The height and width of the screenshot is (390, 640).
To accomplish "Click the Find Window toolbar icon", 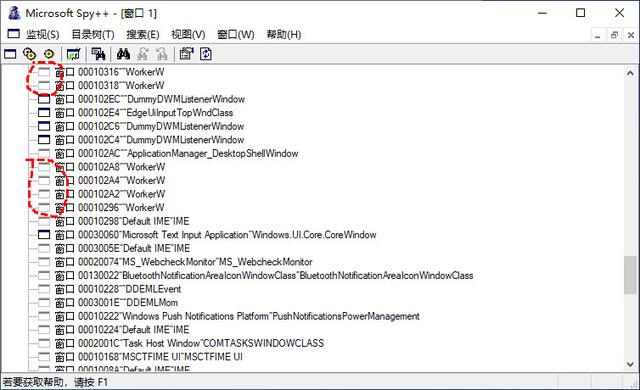I will 98,54.
